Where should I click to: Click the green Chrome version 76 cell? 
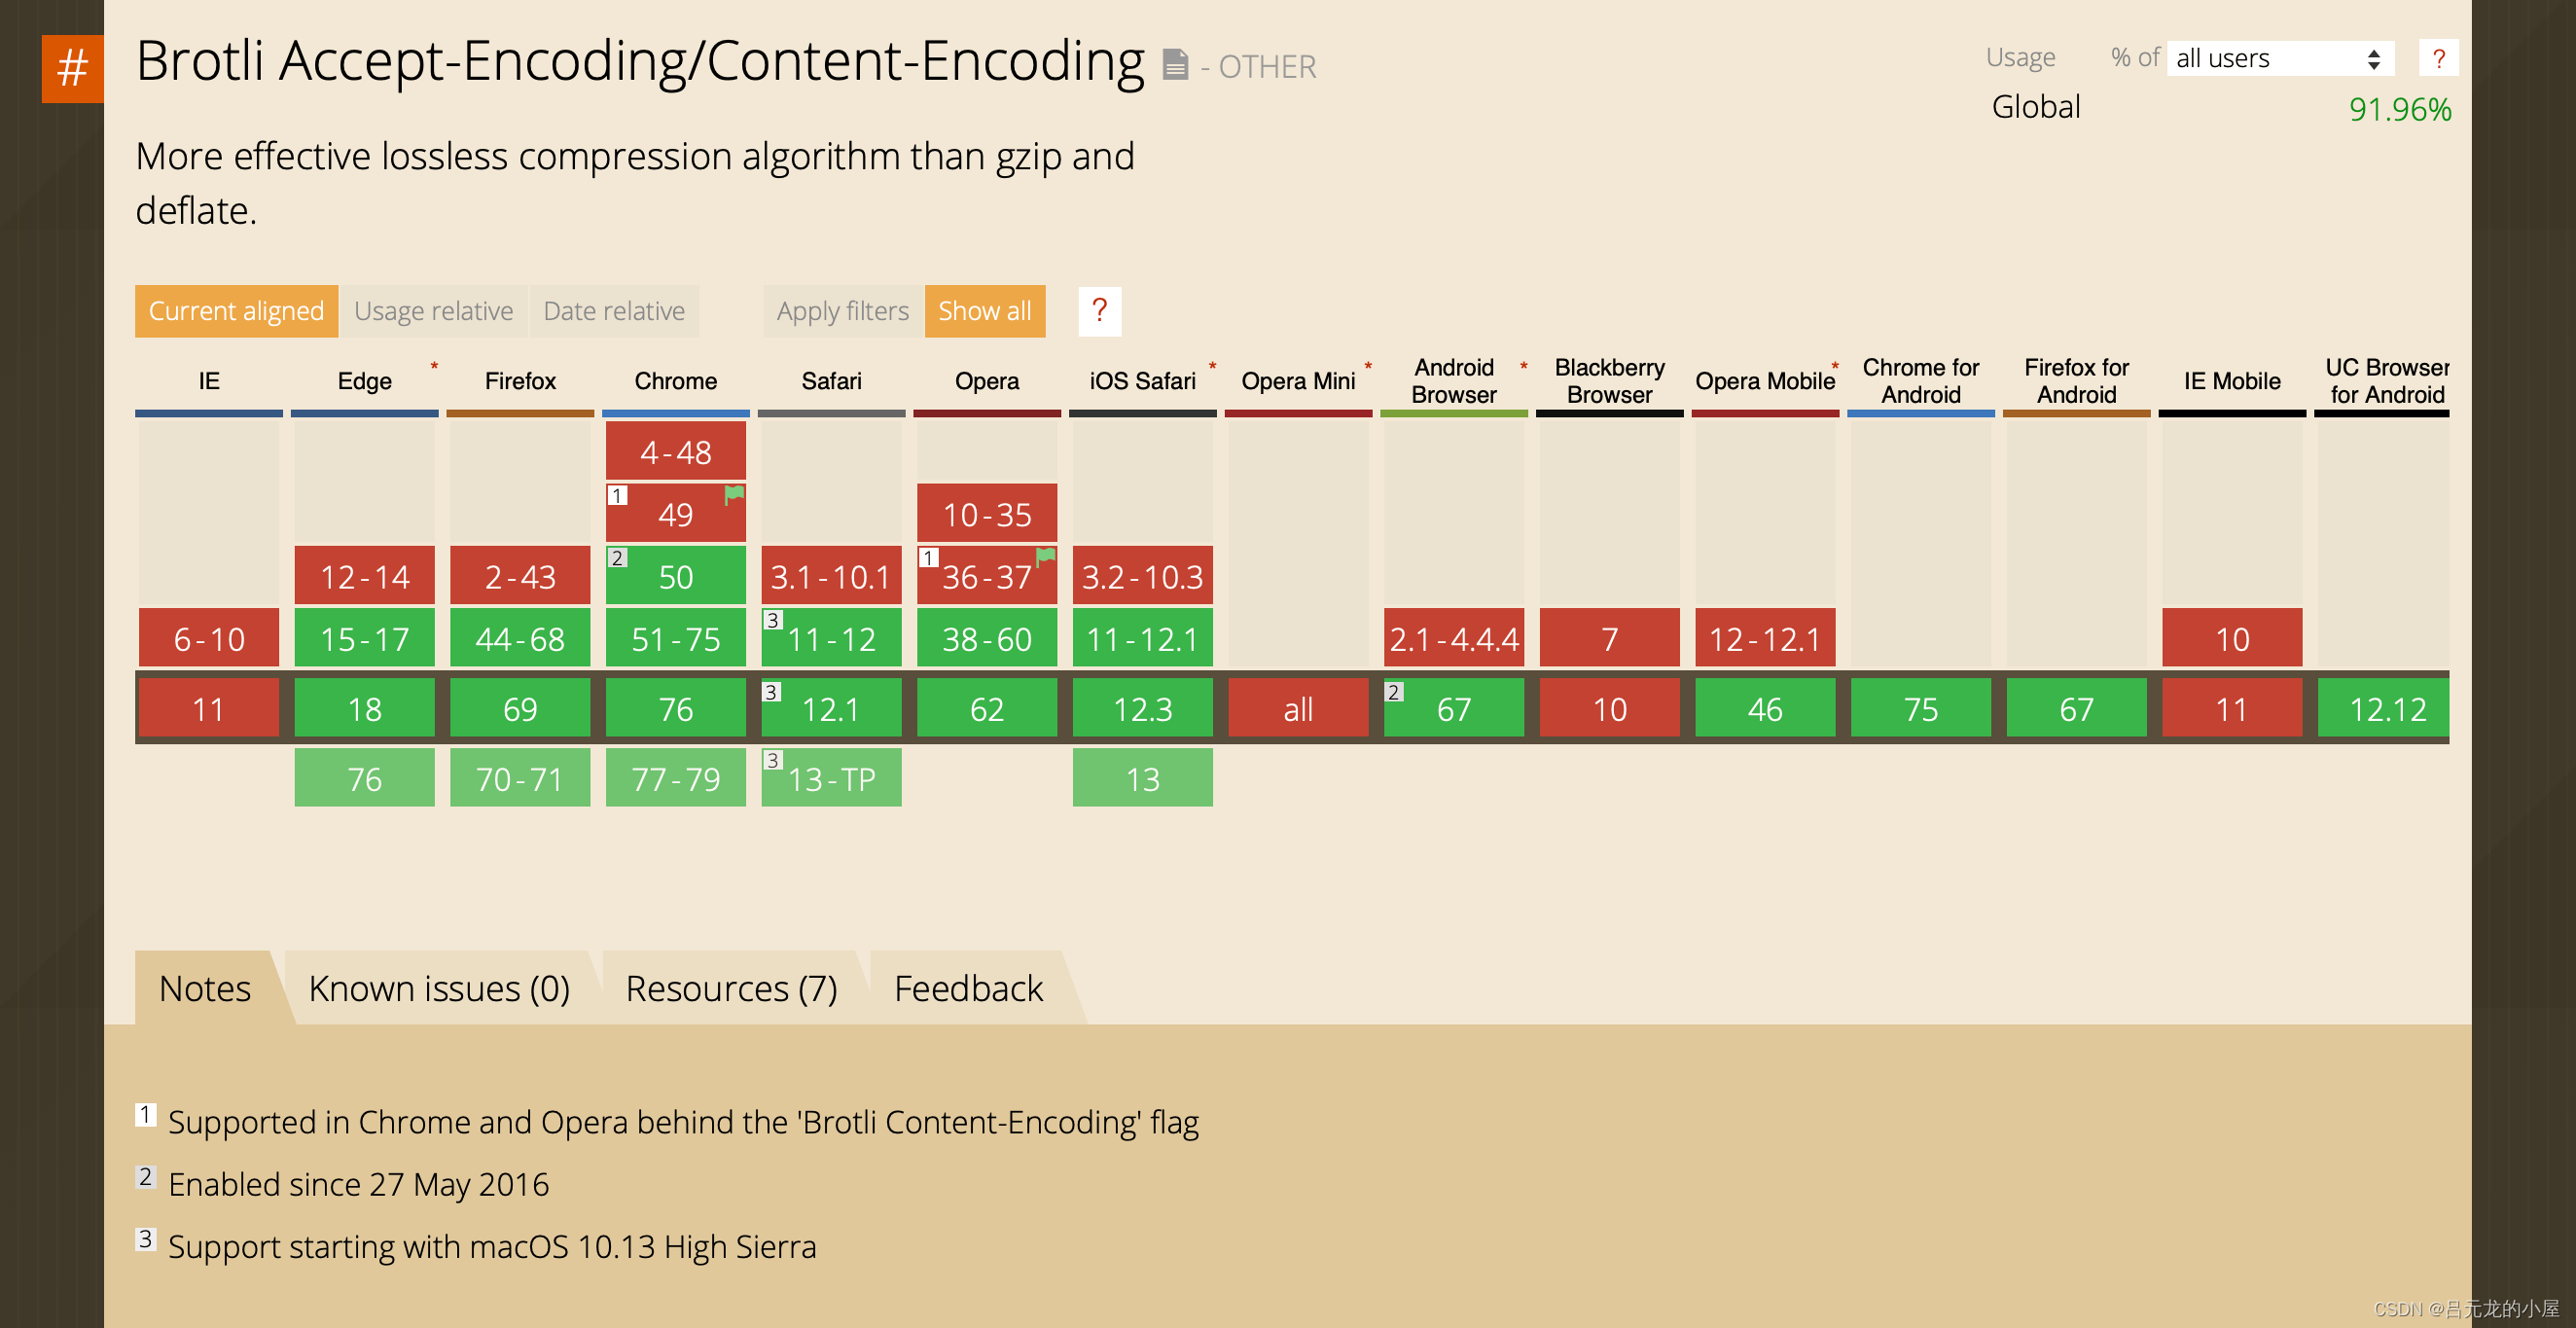click(x=672, y=706)
